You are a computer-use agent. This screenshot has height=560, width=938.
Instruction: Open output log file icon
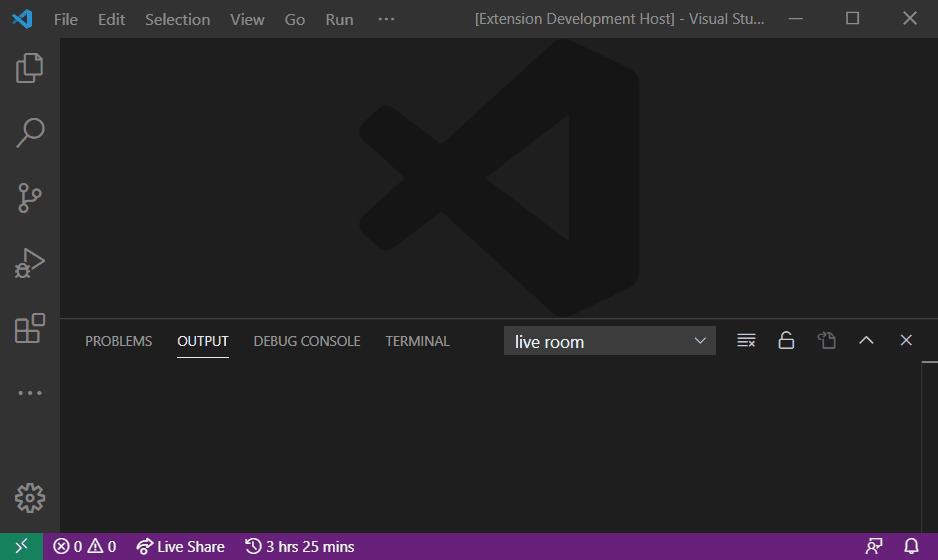click(x=826, y=340)
